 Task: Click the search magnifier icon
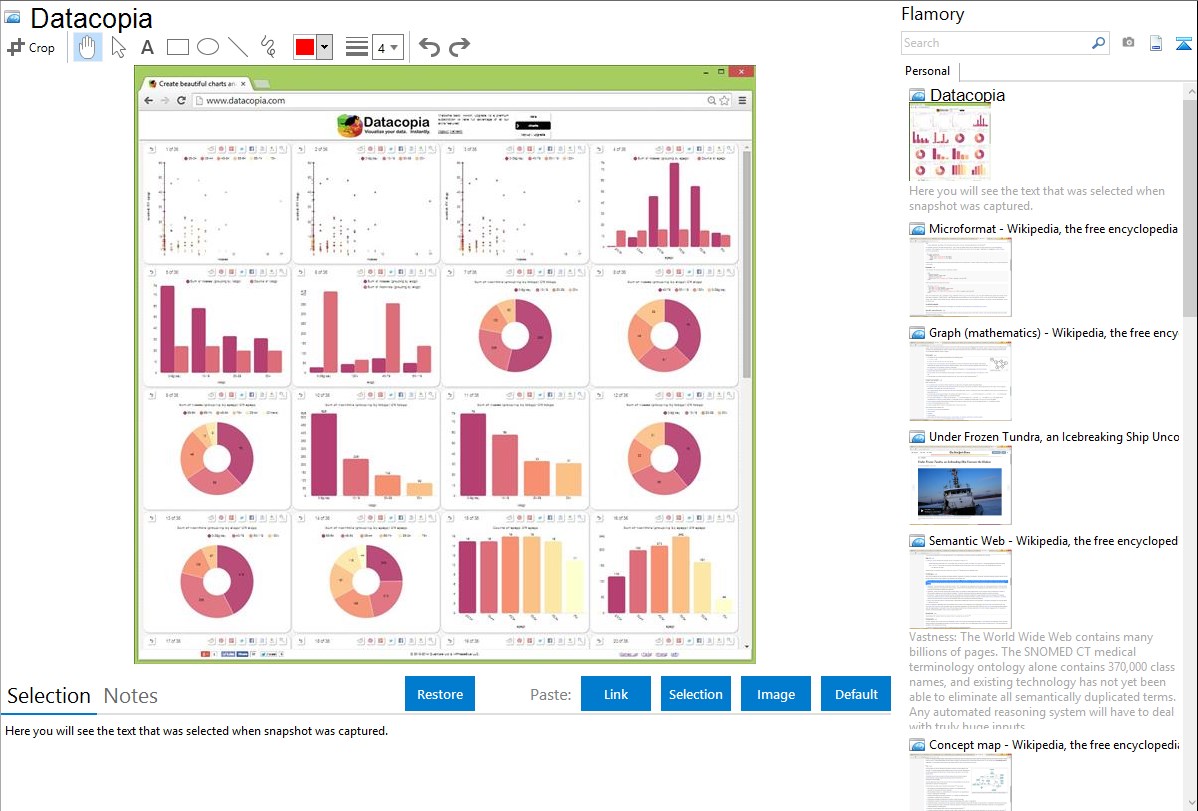1099,43
